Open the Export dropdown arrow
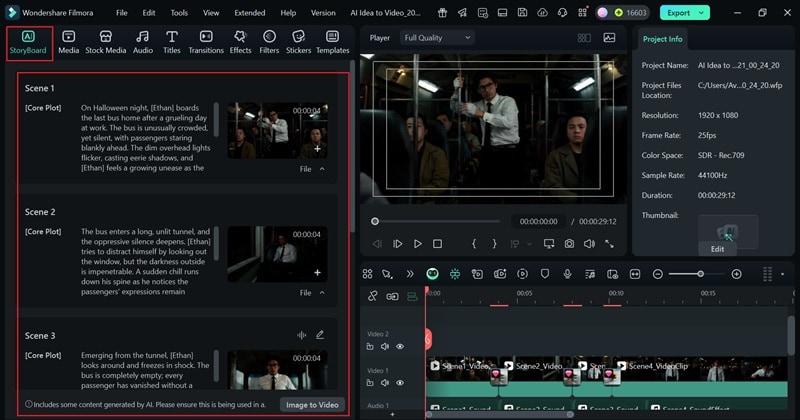 coord(702,13)
